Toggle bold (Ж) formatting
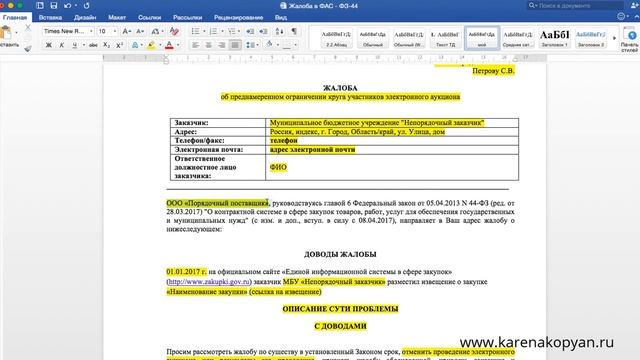 [x=49, y=45]
